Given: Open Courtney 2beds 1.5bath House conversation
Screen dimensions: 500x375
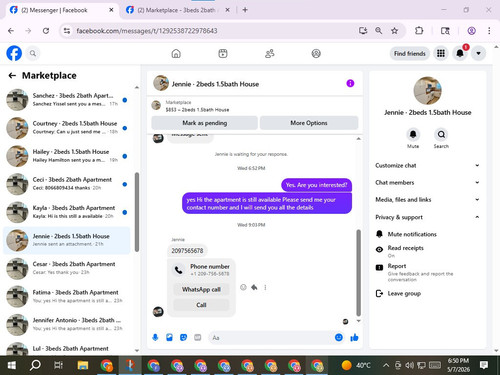Looking at the screenshot, I should click(67, 128).
